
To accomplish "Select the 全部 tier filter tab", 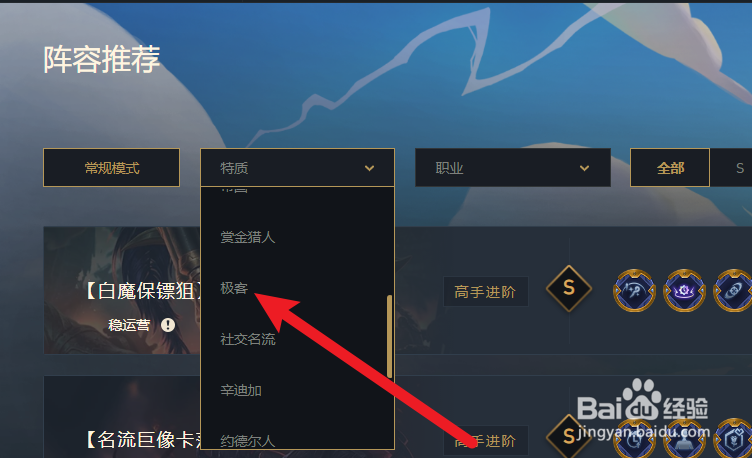I will tap(670, 167).
